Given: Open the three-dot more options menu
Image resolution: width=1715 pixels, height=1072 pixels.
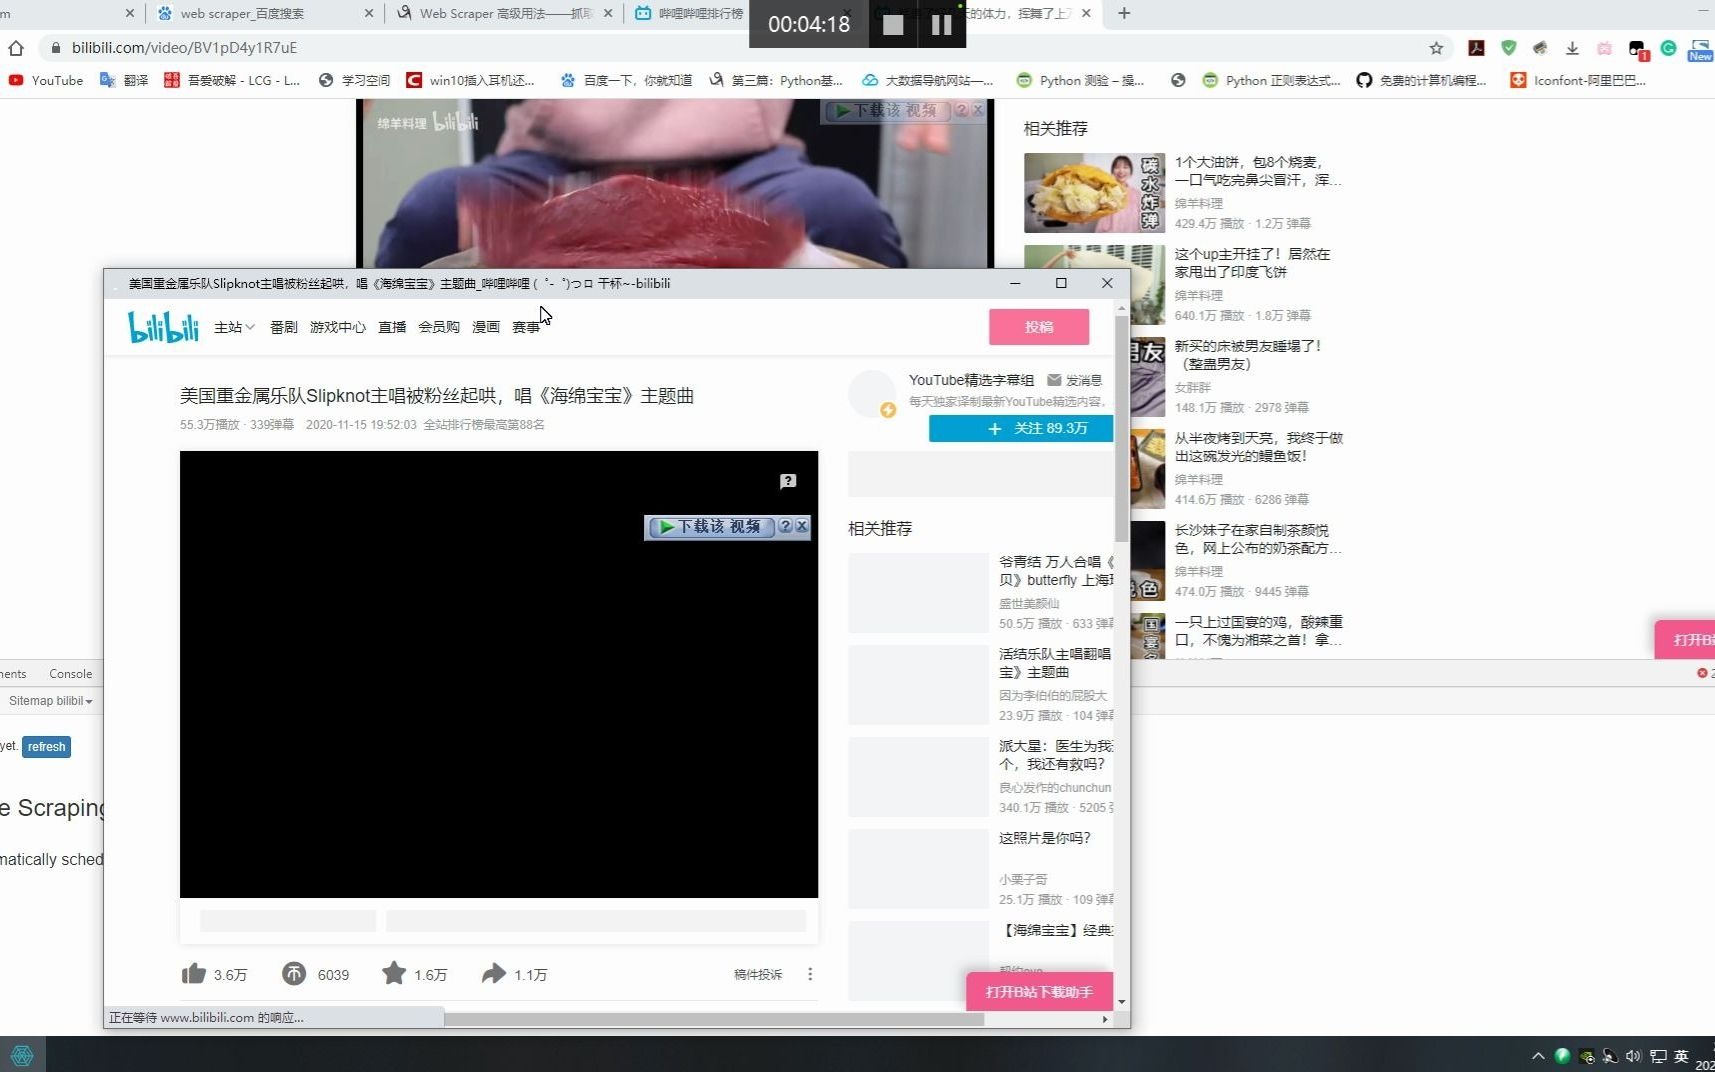Looking at the screenshot, I should (810, 974).
